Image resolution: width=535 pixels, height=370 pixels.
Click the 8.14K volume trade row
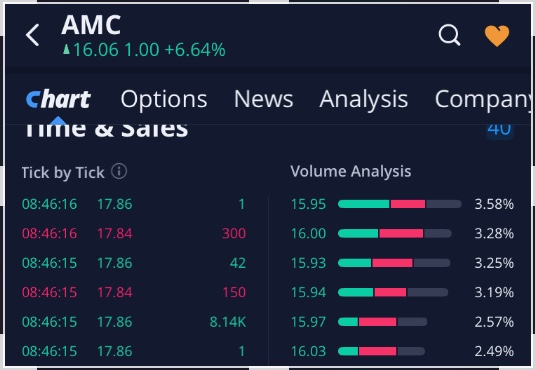pyautogui.click(x=134, y=322)
